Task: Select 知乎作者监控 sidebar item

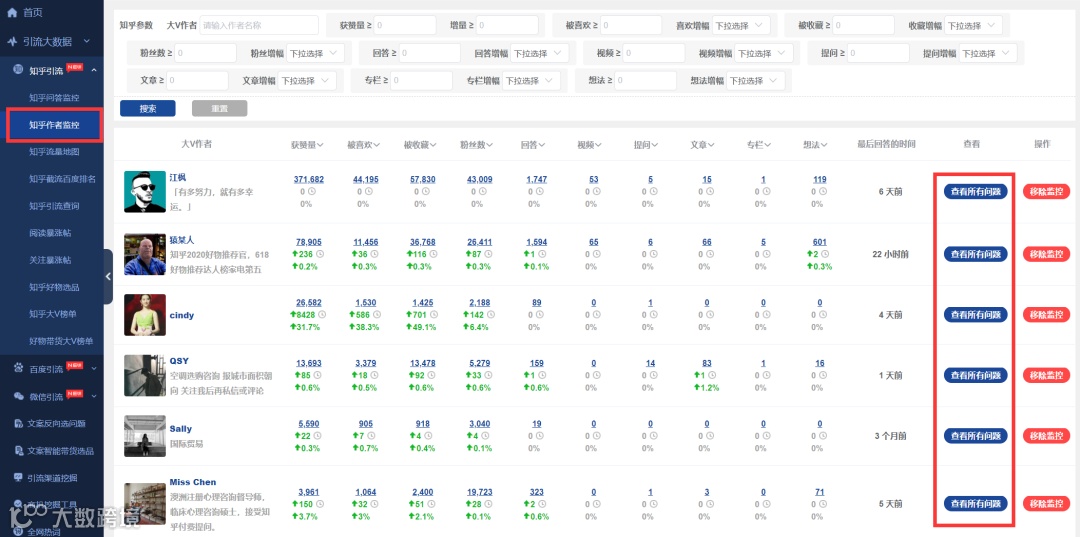Action: click(54, 125)
